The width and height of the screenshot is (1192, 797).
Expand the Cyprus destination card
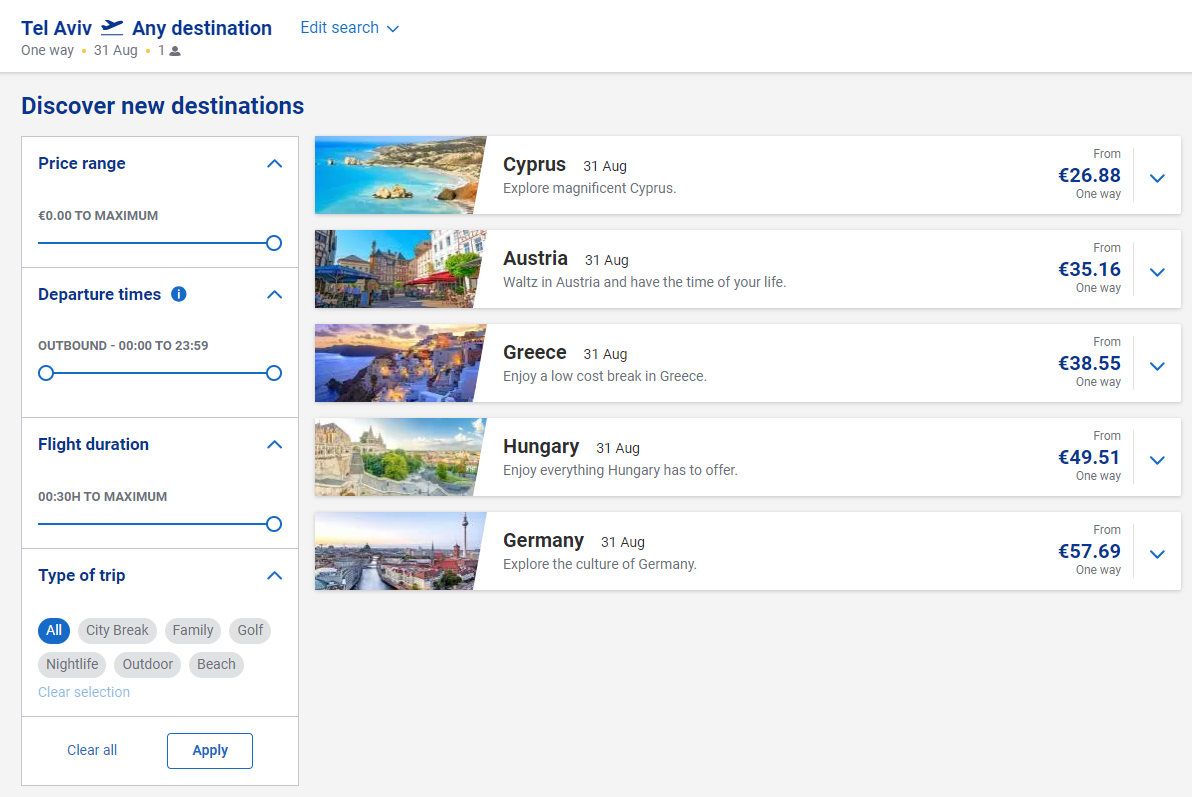click(1157, 178)
